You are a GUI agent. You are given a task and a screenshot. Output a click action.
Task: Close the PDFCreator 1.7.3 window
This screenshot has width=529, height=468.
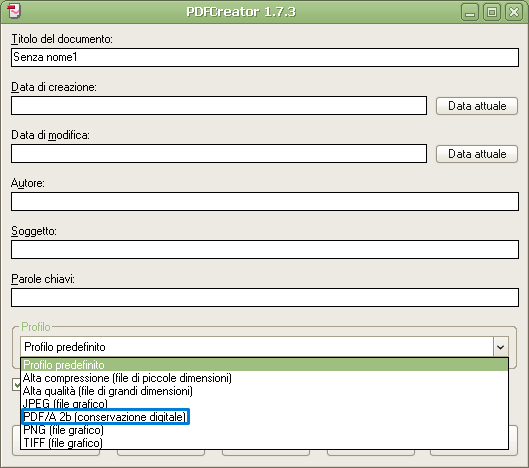coord(514,12)
